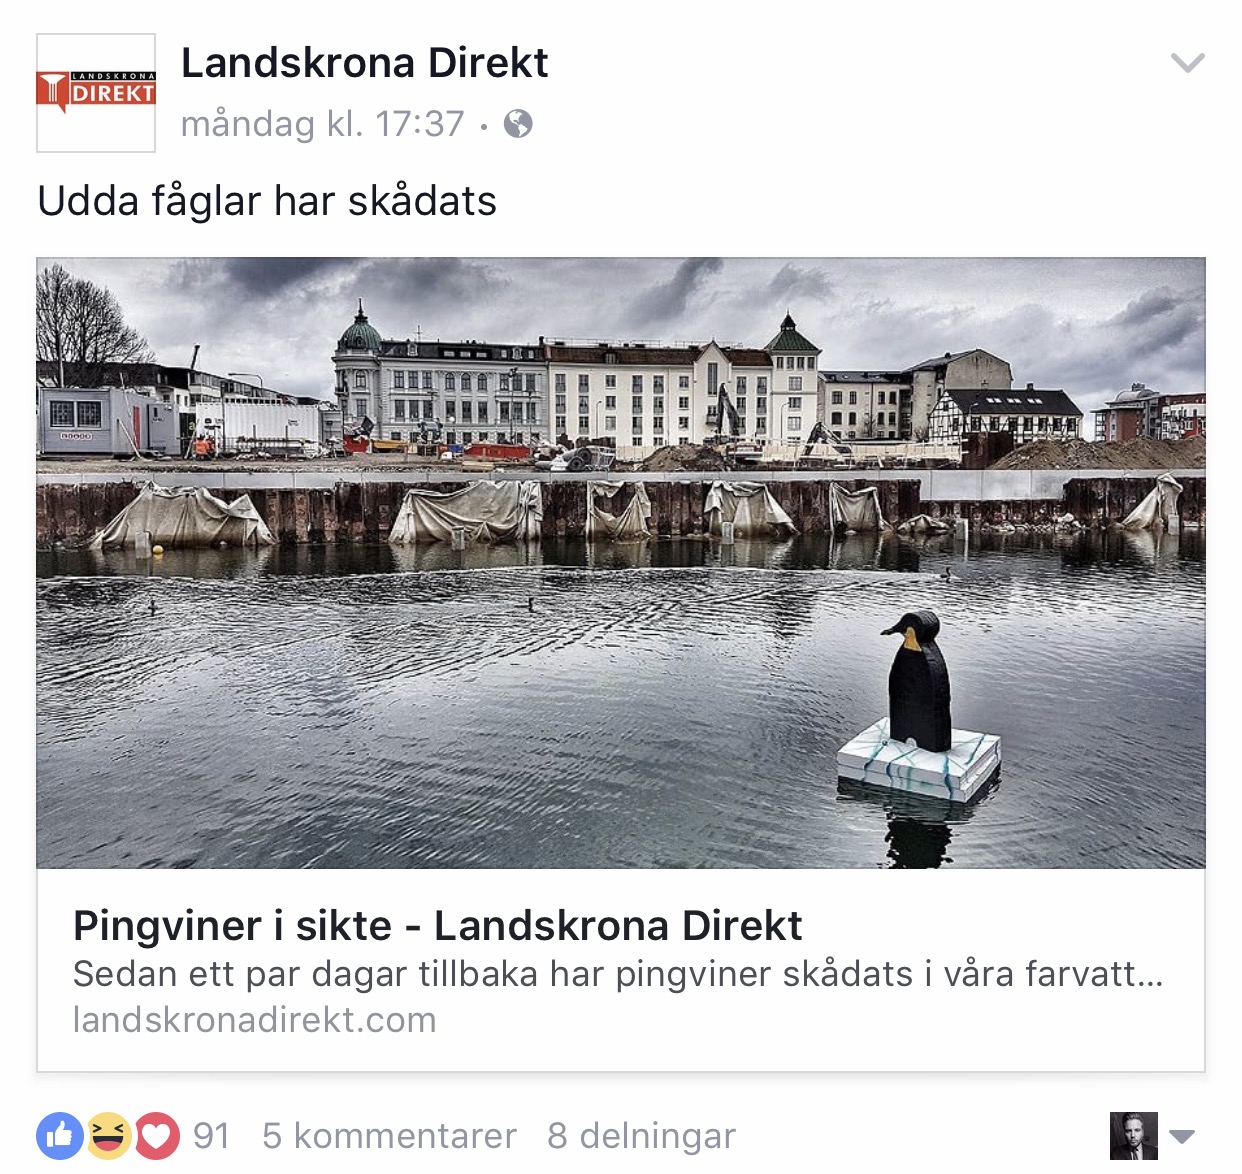
Task: Click the small profile picture thumbnail
Action: tap(1134, 1136)
